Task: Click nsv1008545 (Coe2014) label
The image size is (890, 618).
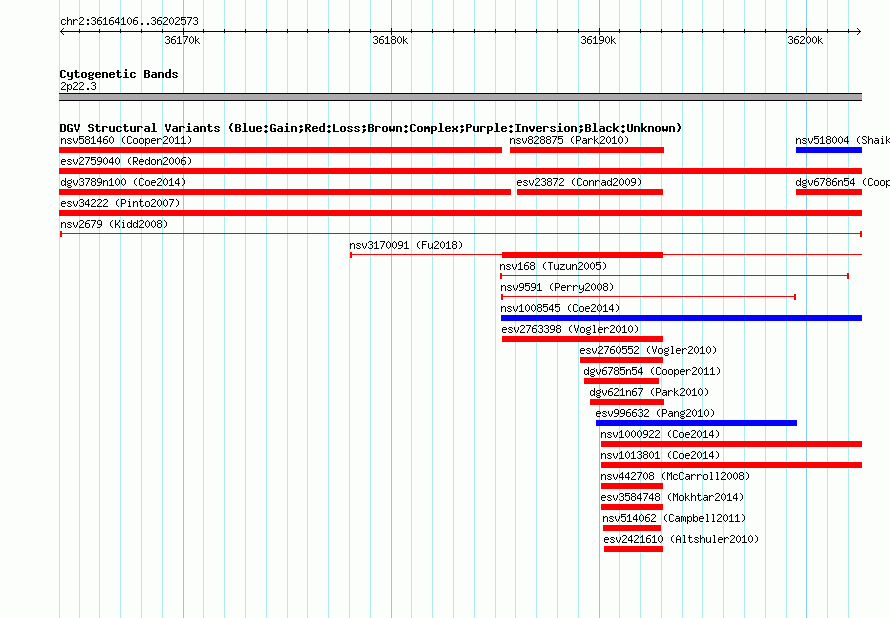Action: tap(560, 308)
